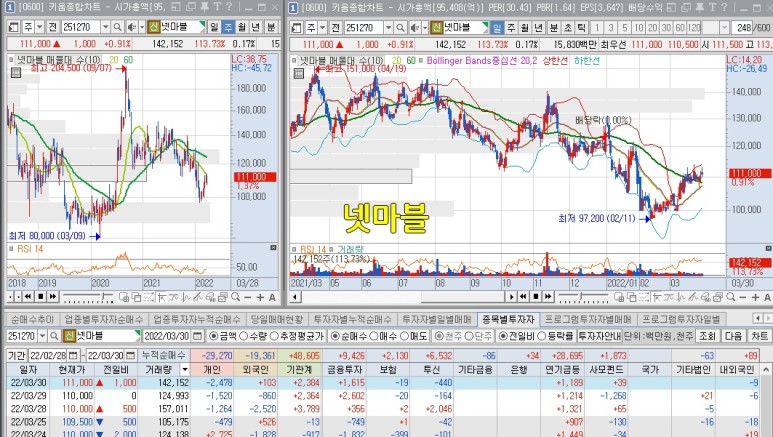The image size is (773, 437).
Task: Select 등락률 radio button
Action: coord(541,336)
